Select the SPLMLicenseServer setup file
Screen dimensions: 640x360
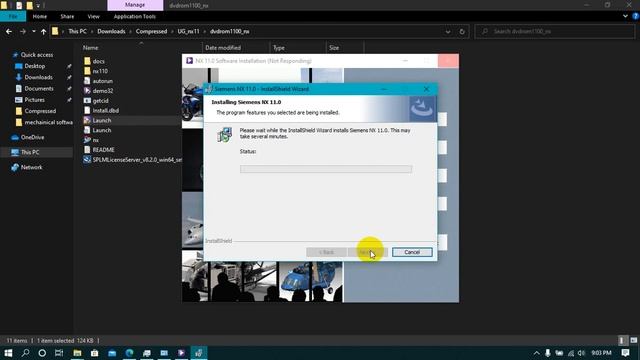point(137,160)
